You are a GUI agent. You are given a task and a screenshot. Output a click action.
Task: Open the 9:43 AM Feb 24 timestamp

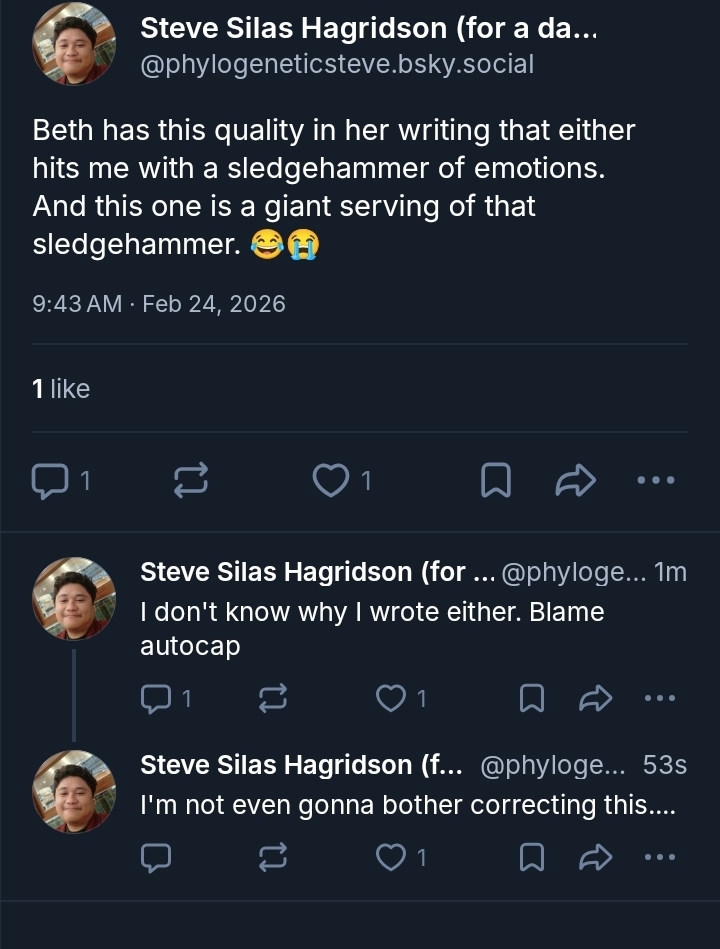pyautogui.click(x=159, y=304)
